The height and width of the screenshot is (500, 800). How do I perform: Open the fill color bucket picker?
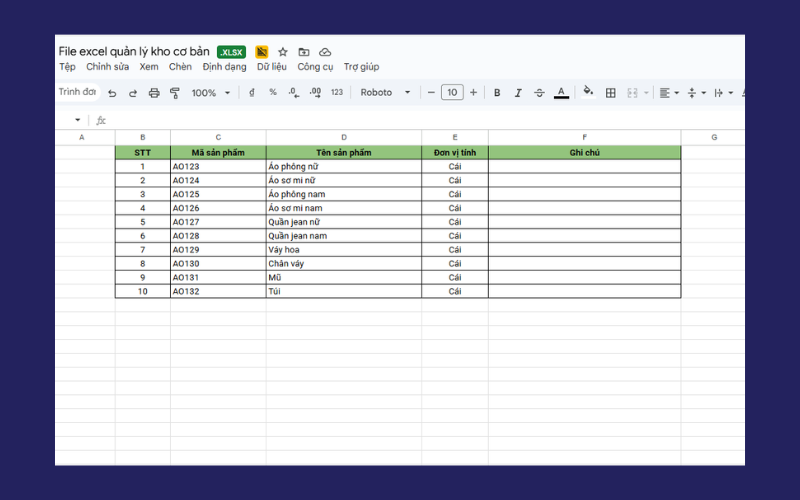click(588, 93)
